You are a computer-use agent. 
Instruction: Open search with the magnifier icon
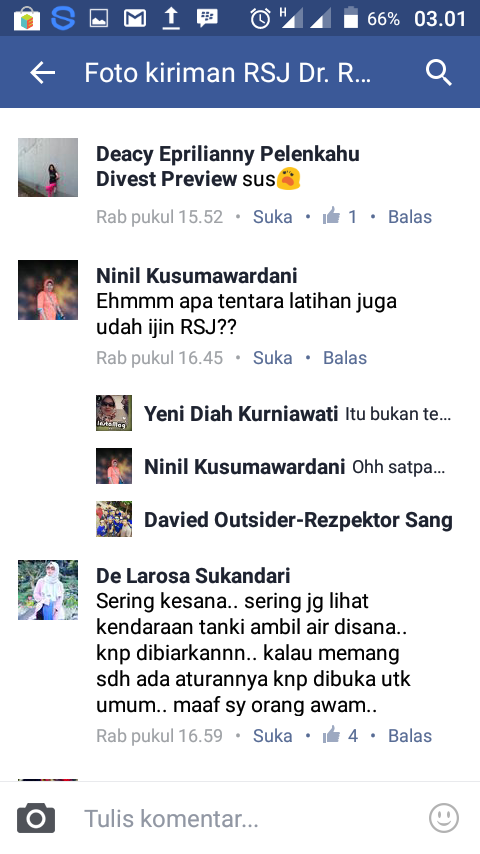[x=438, y=72]
